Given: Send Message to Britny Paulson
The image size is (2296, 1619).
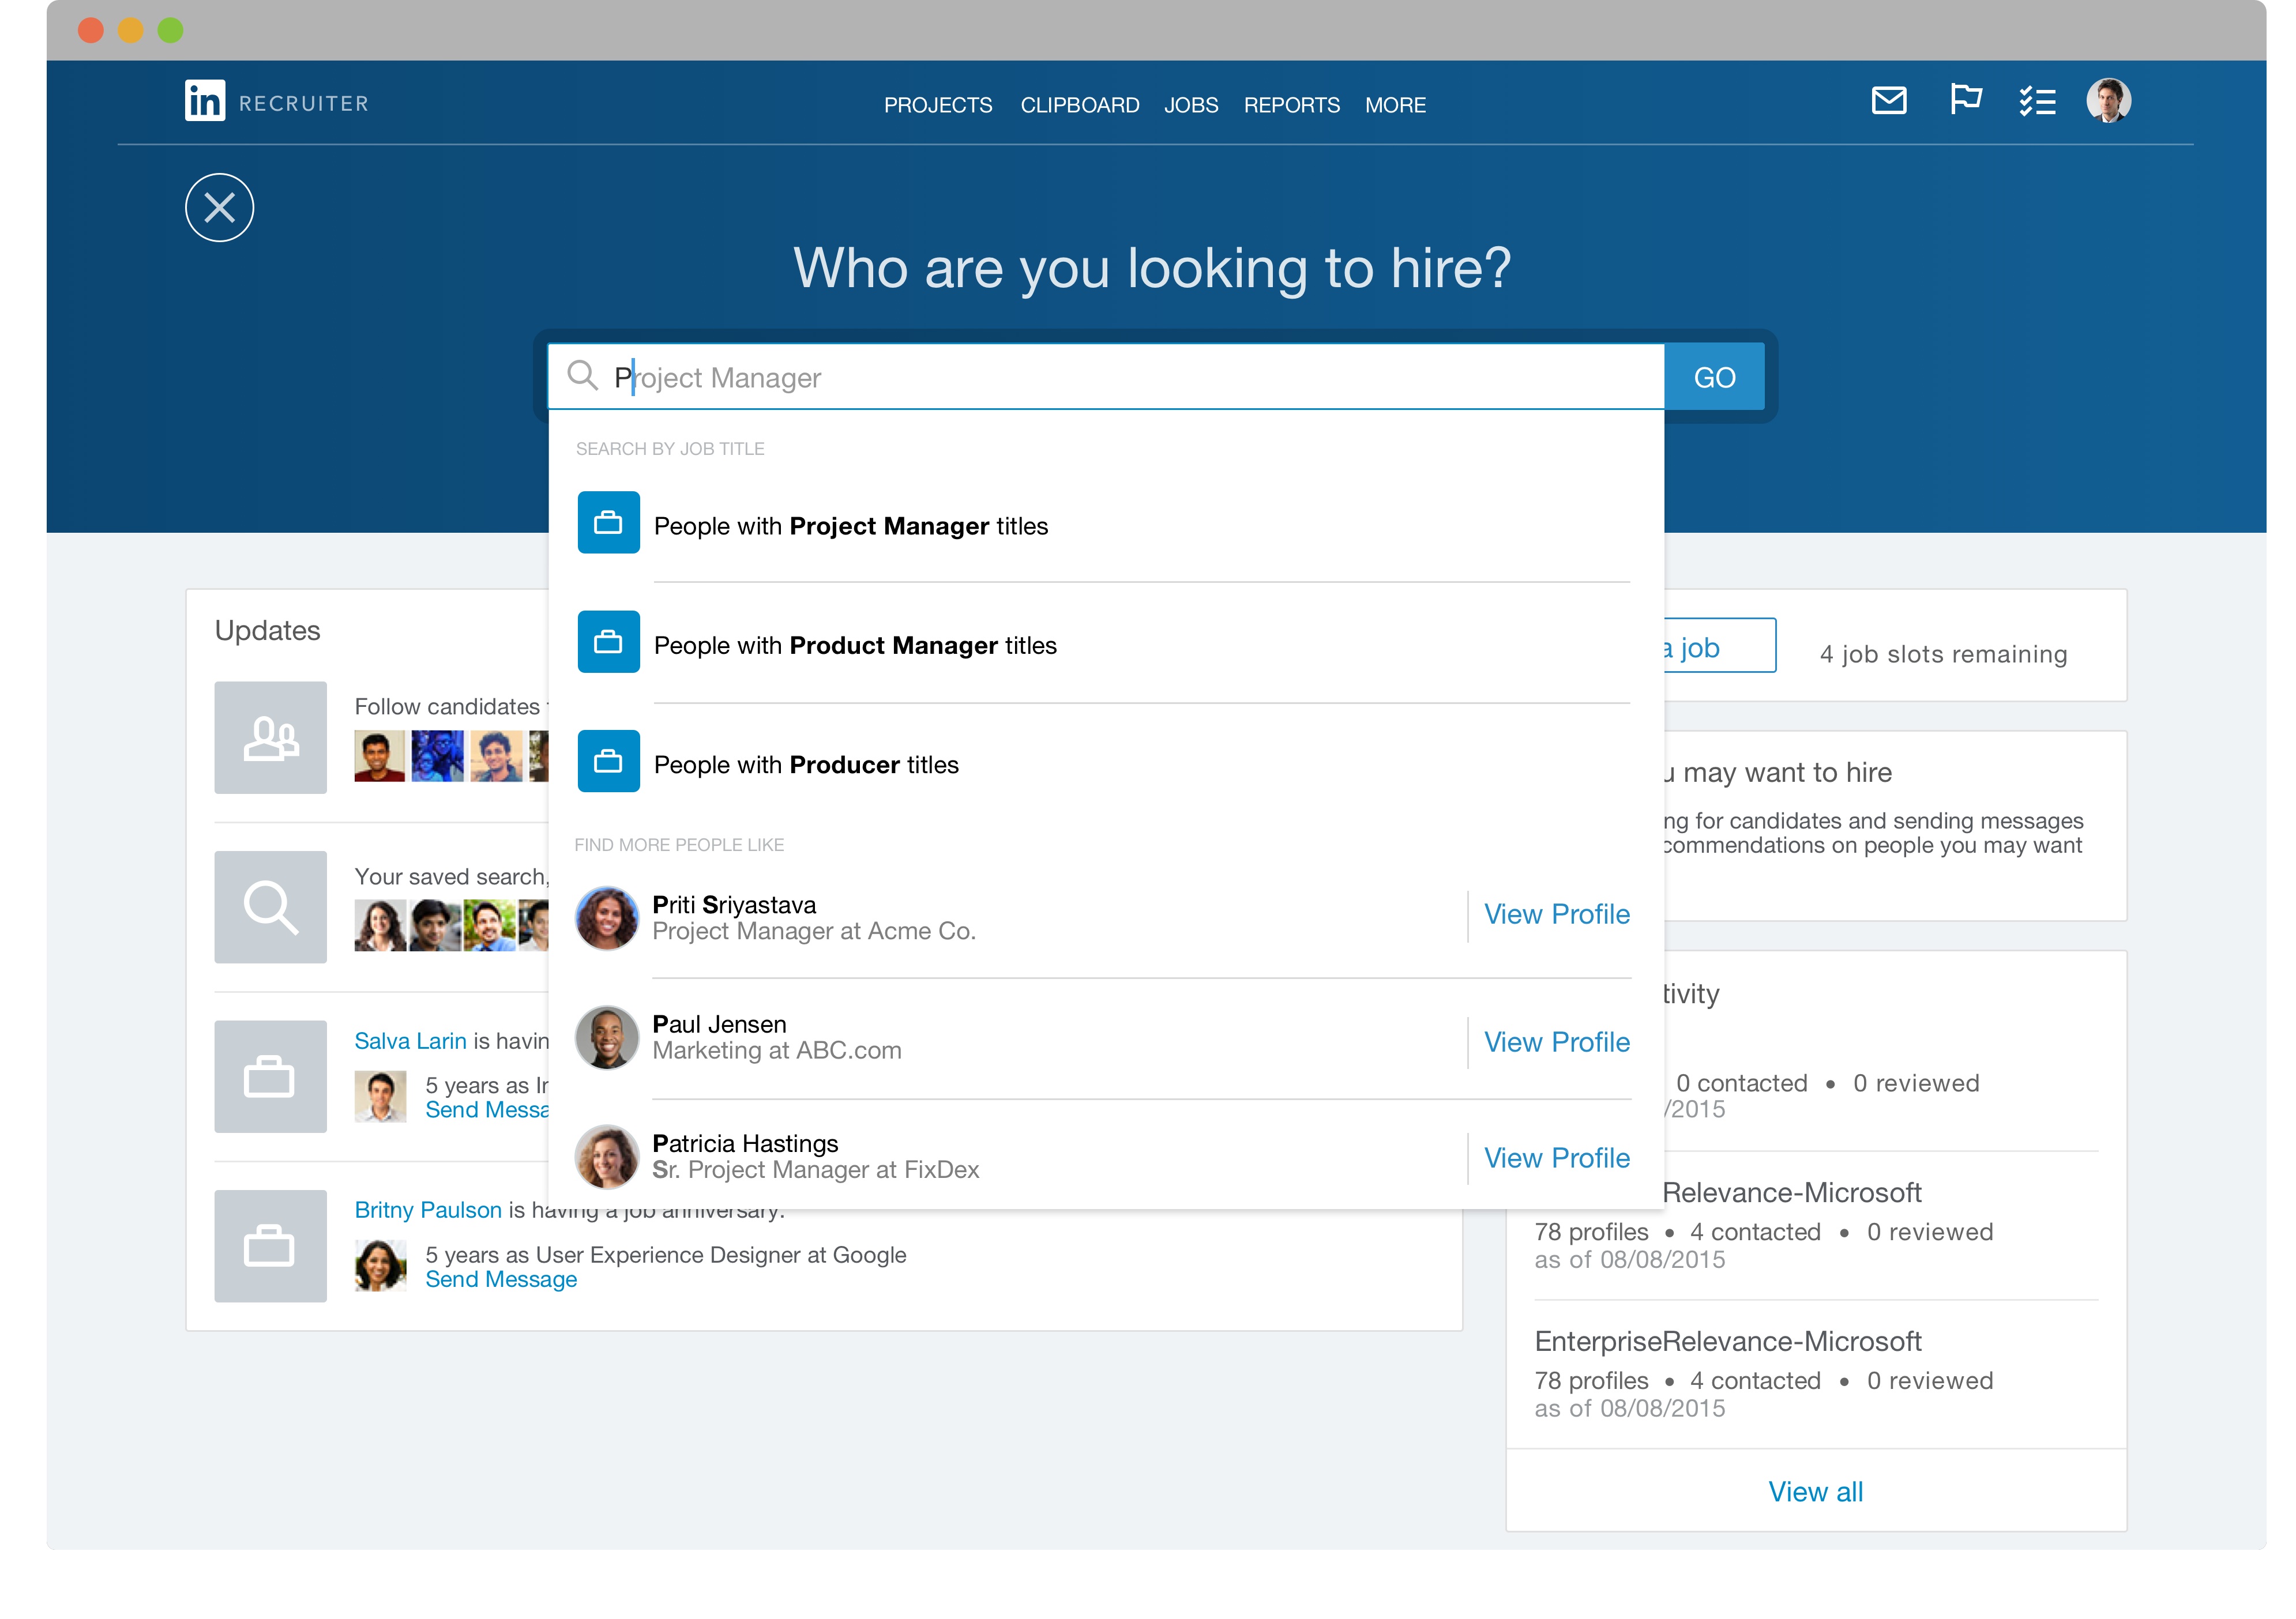Looking at the screenshot, I should 501,1280.
